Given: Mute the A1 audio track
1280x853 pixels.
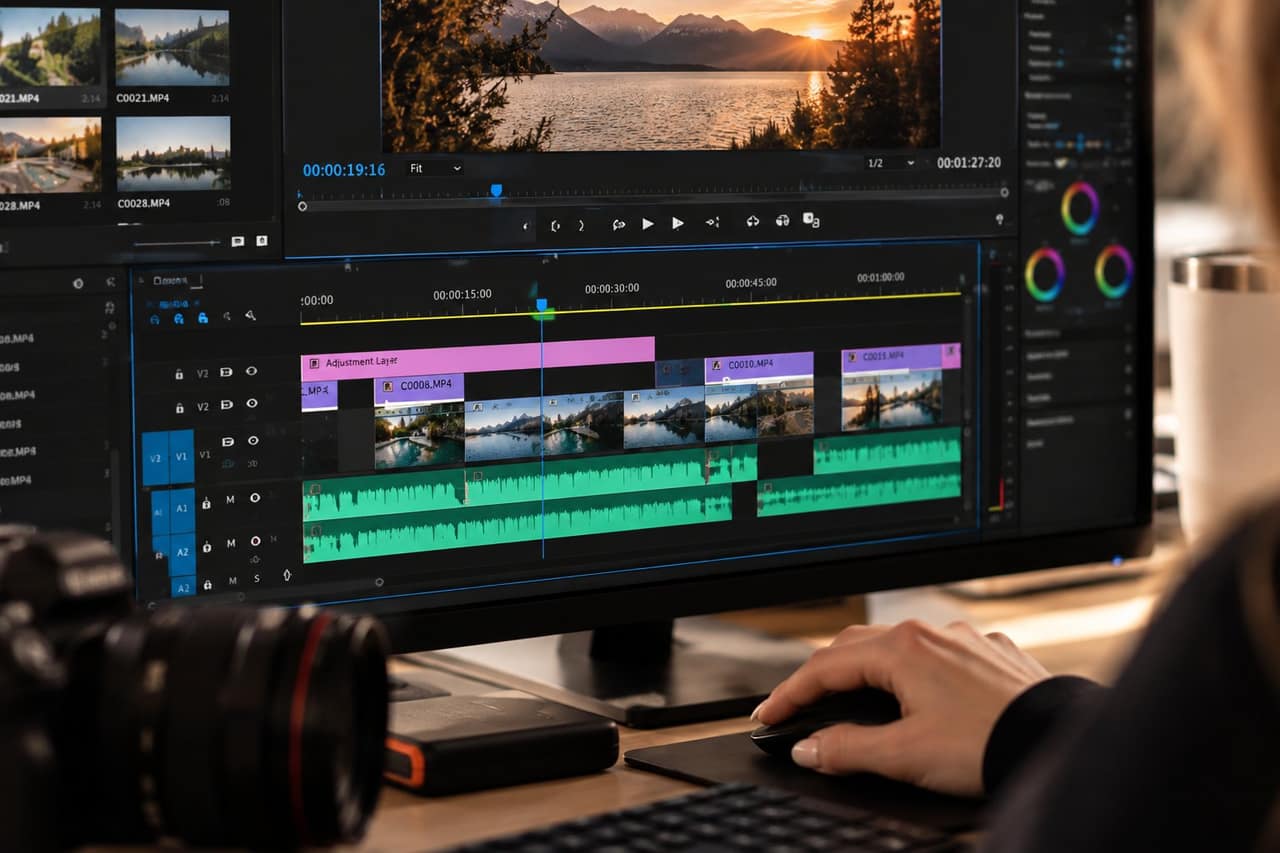Looking at the screenshot, I should [230, 499].
